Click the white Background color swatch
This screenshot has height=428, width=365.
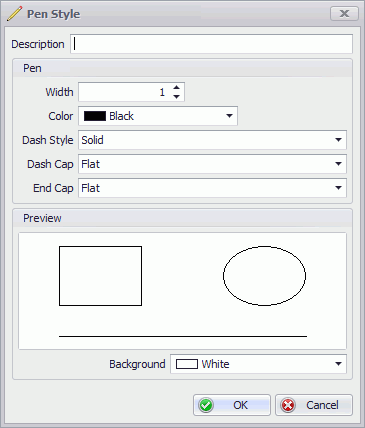pos(187,364)
